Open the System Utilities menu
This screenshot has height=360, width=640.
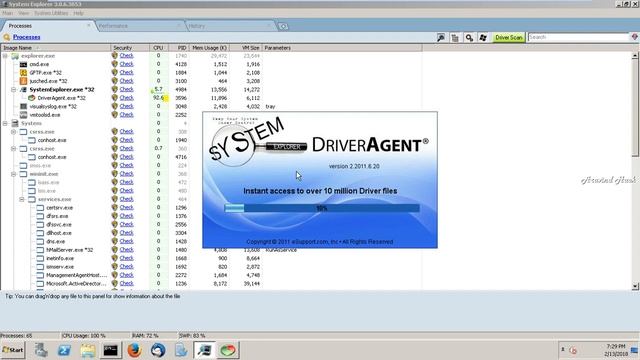(51, 13)
